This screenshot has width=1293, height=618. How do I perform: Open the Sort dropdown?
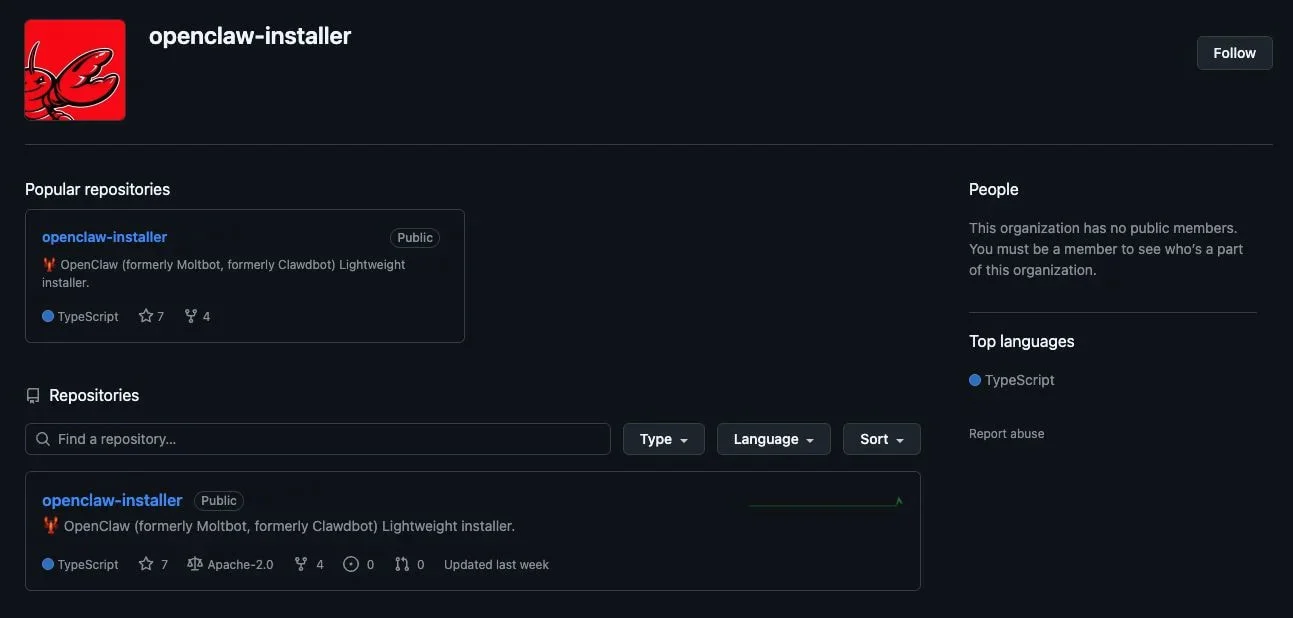(x=880, y=438)
